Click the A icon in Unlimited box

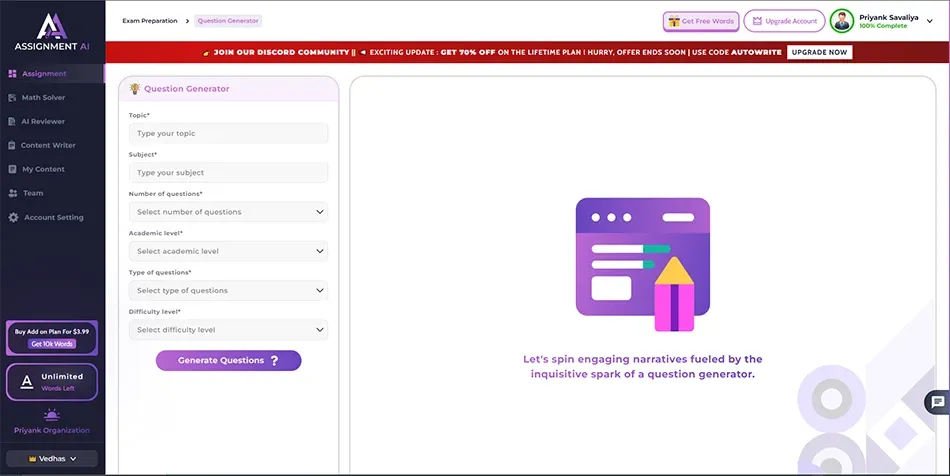[26, 382]
